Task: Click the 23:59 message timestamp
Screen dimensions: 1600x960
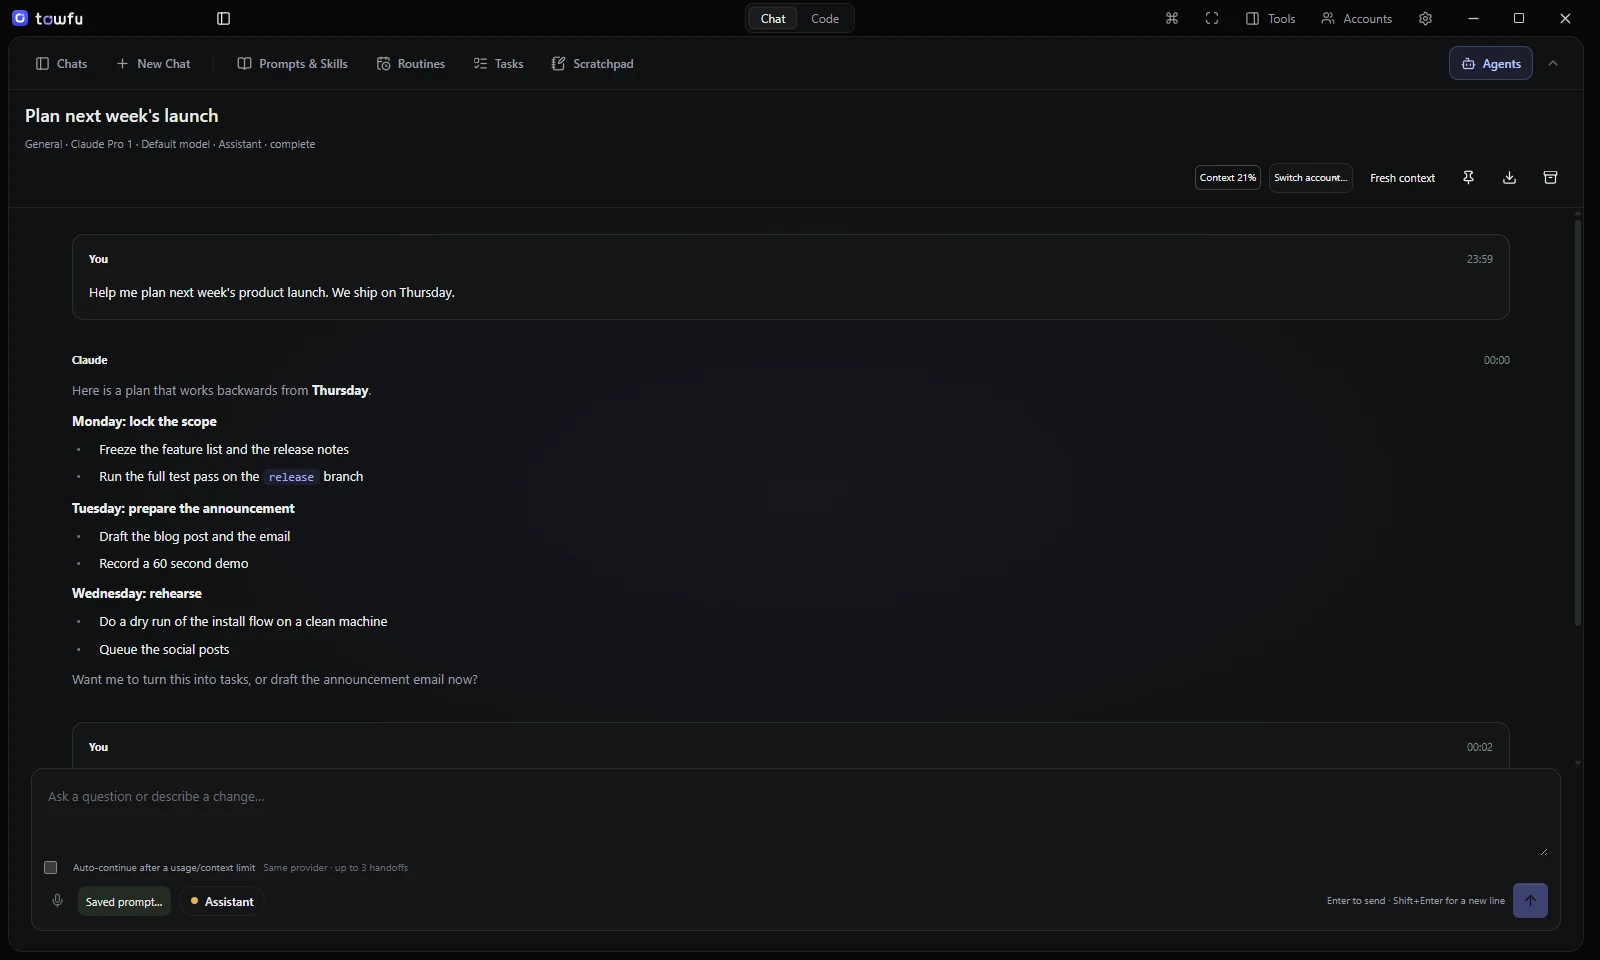Action: coord(1480,259)
